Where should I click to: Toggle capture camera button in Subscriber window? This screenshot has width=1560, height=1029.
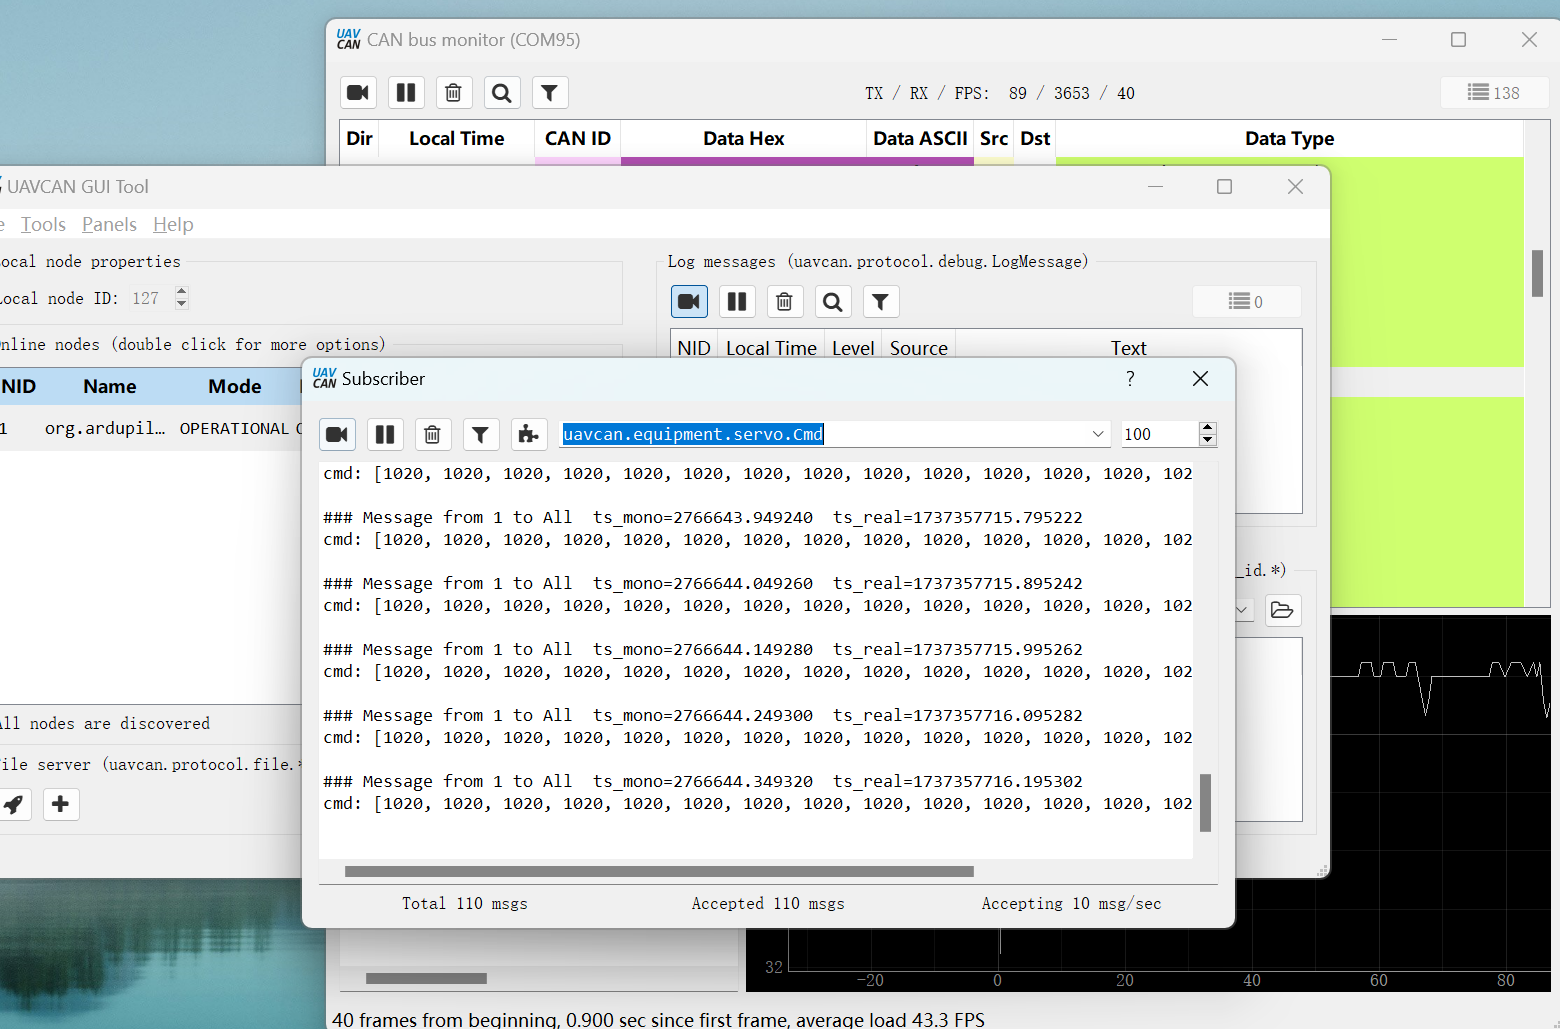[337, 434]
